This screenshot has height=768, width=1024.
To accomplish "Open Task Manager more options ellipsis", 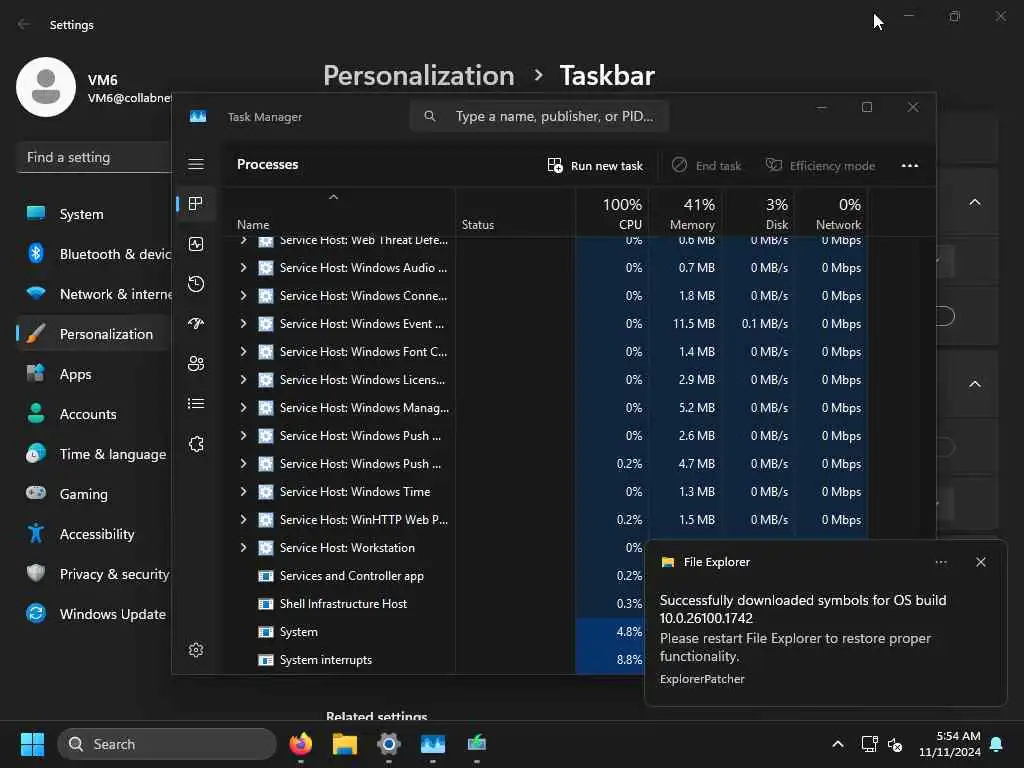I will coord(910,166).
